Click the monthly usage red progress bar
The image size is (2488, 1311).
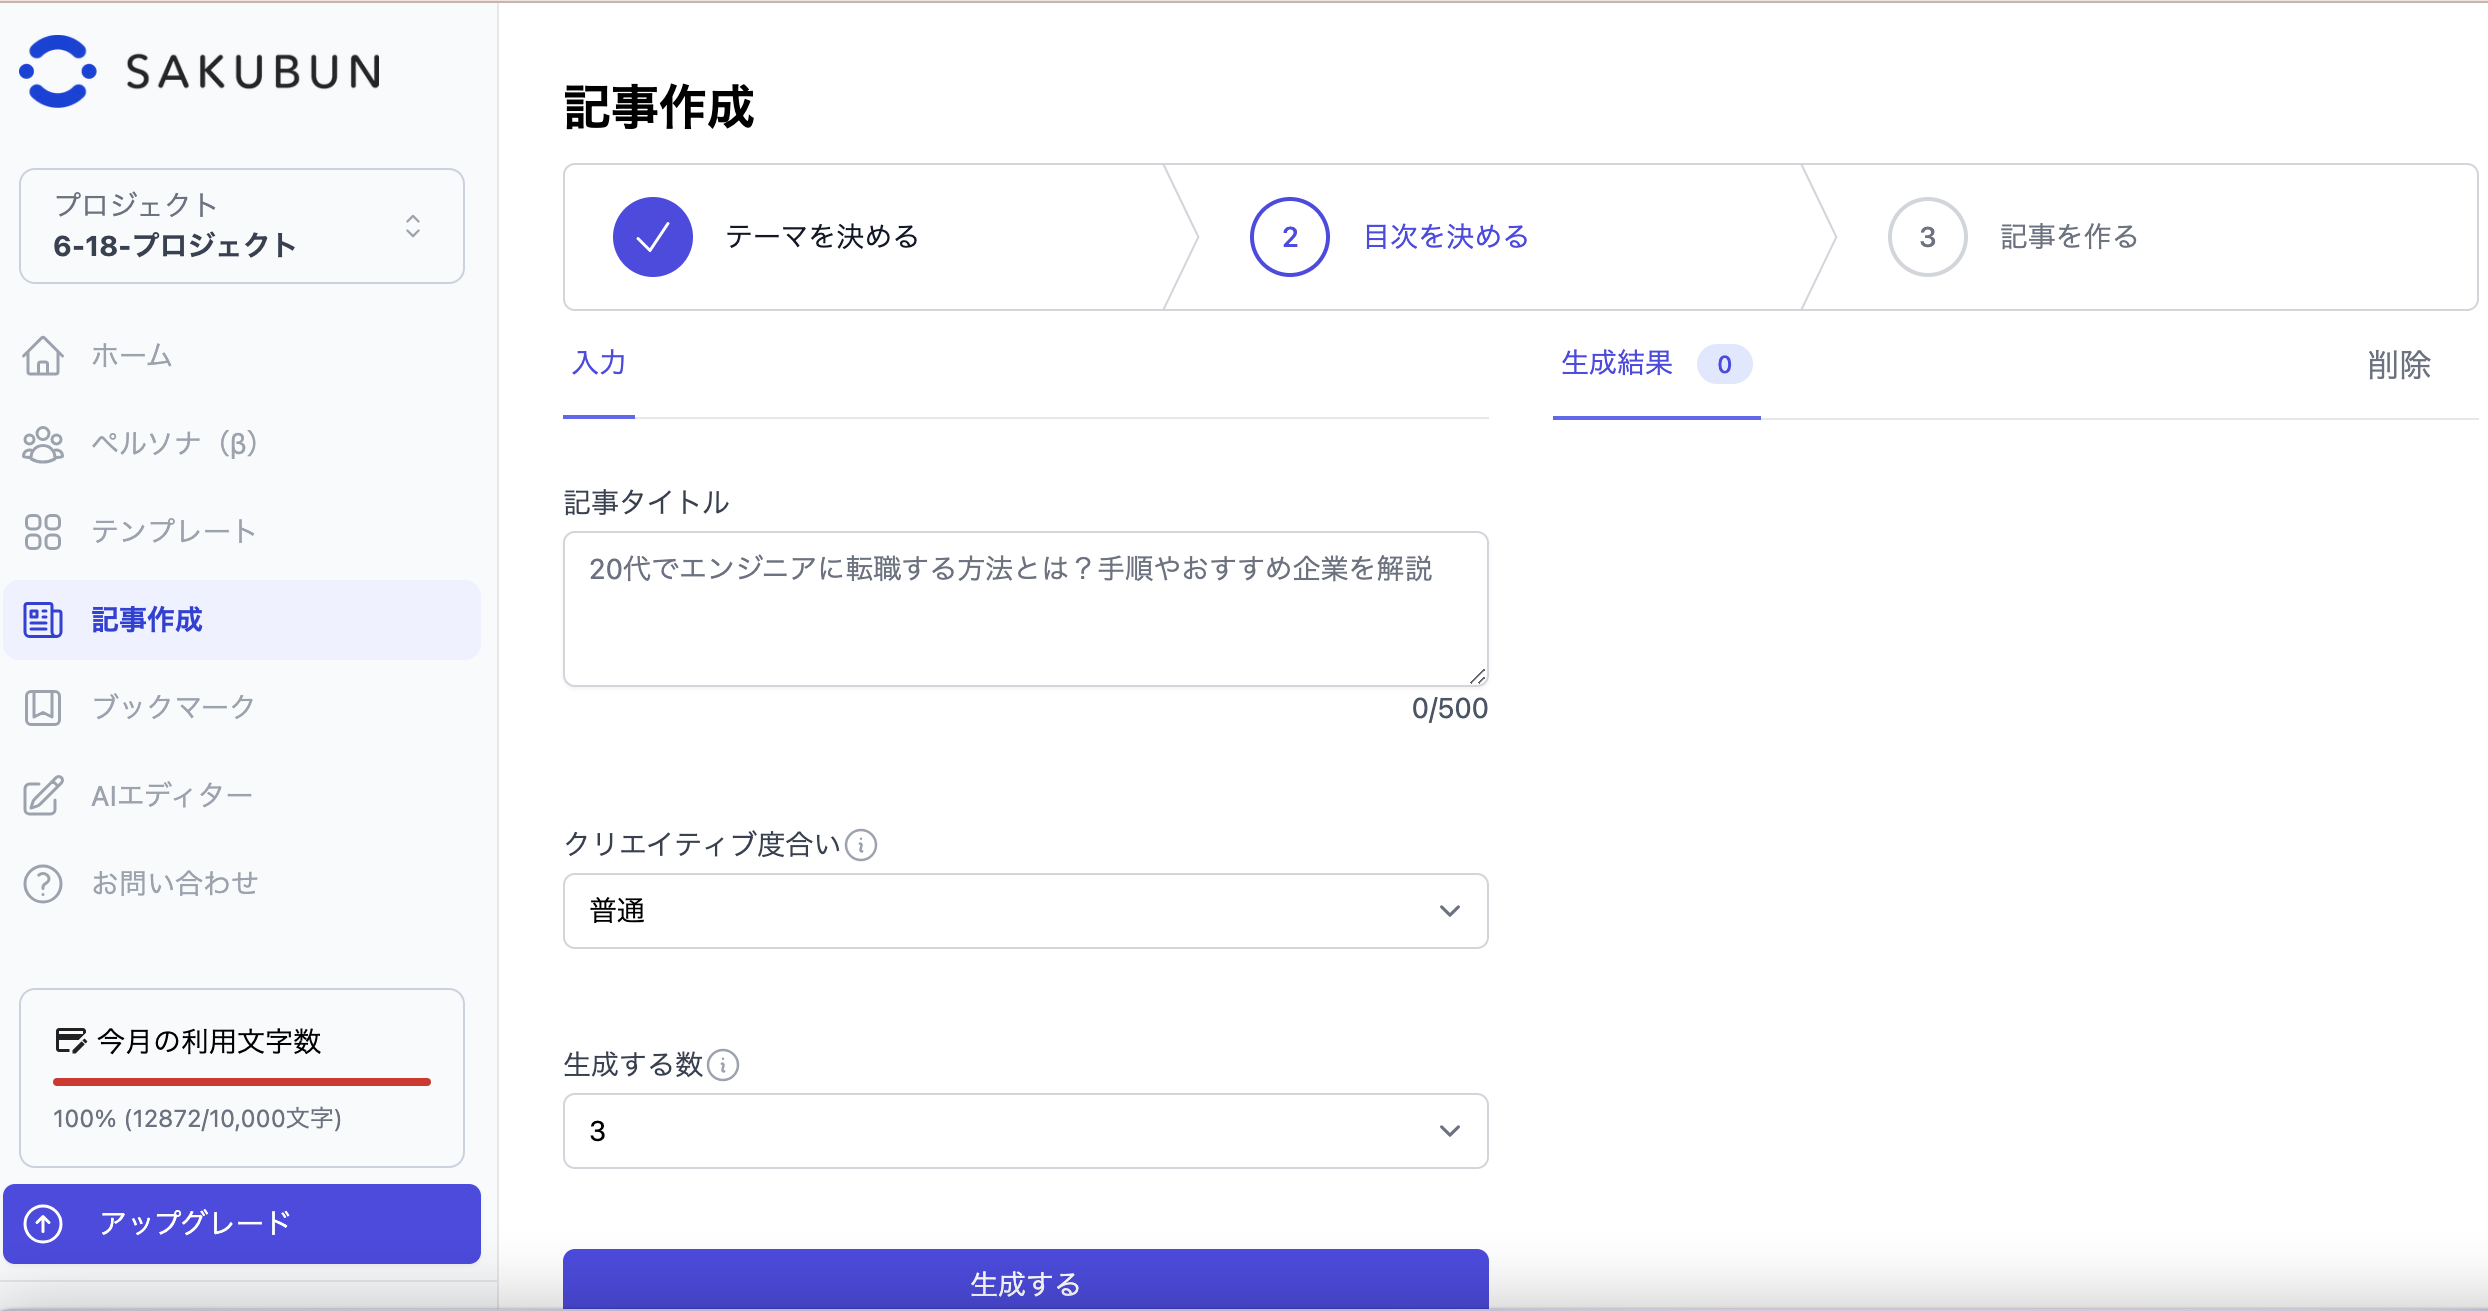tap(241, 1081)
